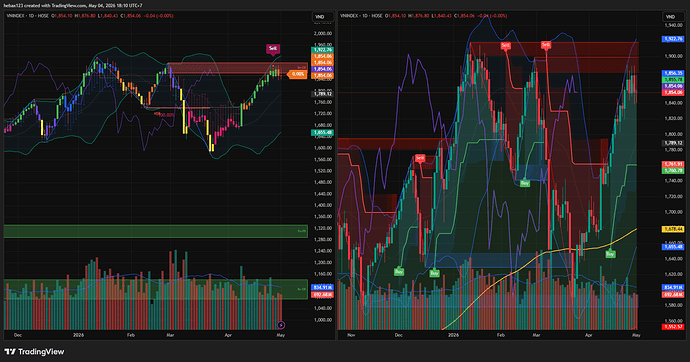This screenshot has width=690, height=362.
Task: Click the blue 834.91K volume label, right chart
Action: tap(673, 287)
